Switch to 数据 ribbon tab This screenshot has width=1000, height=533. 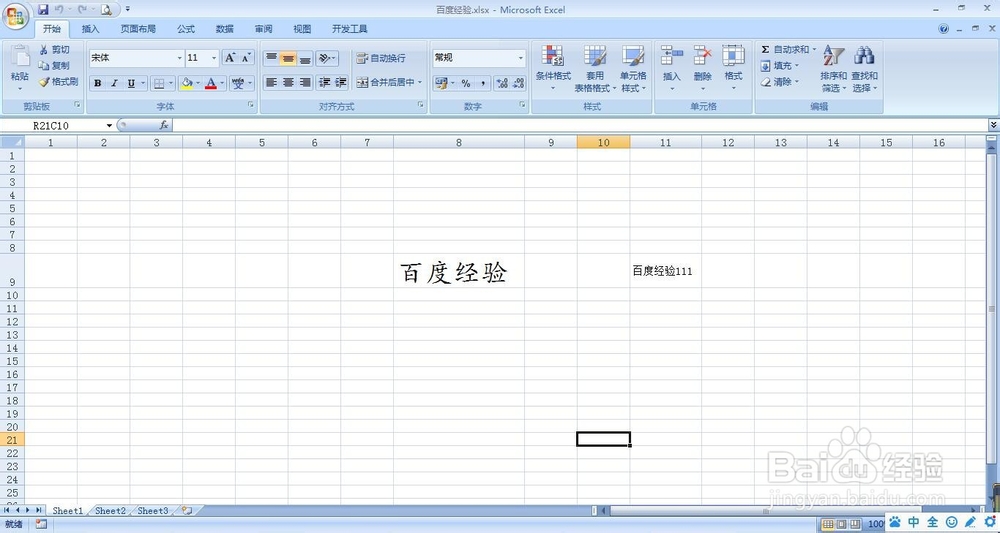(x=224, y=29)
